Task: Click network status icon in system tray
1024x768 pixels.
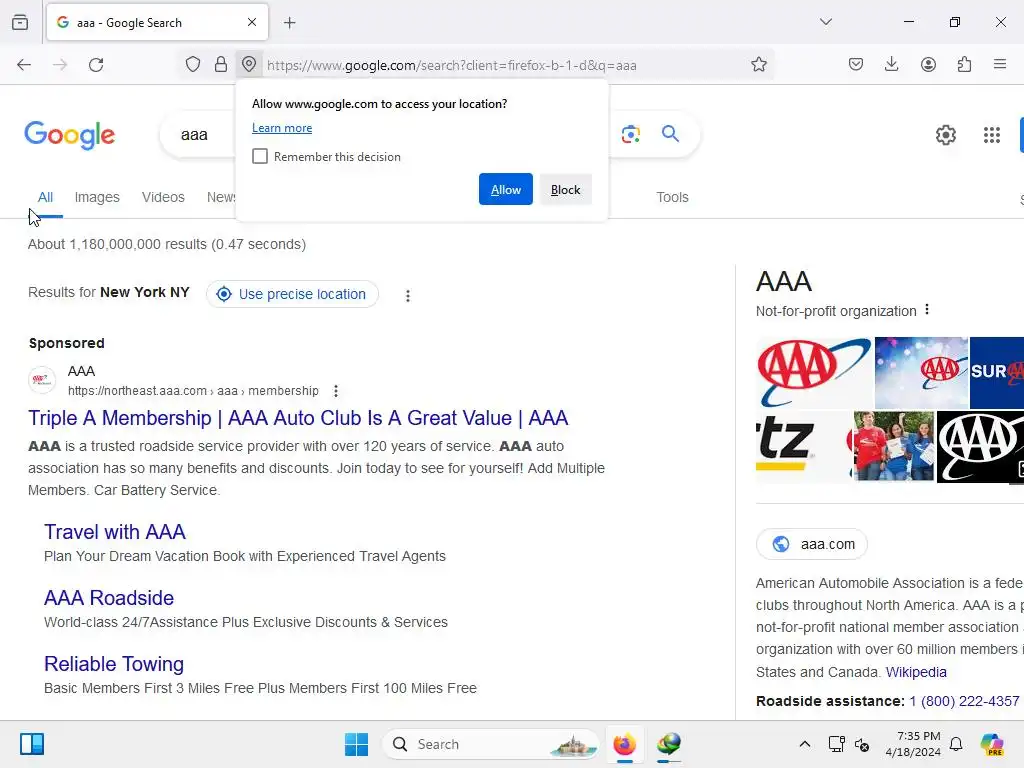Action: 837,744
